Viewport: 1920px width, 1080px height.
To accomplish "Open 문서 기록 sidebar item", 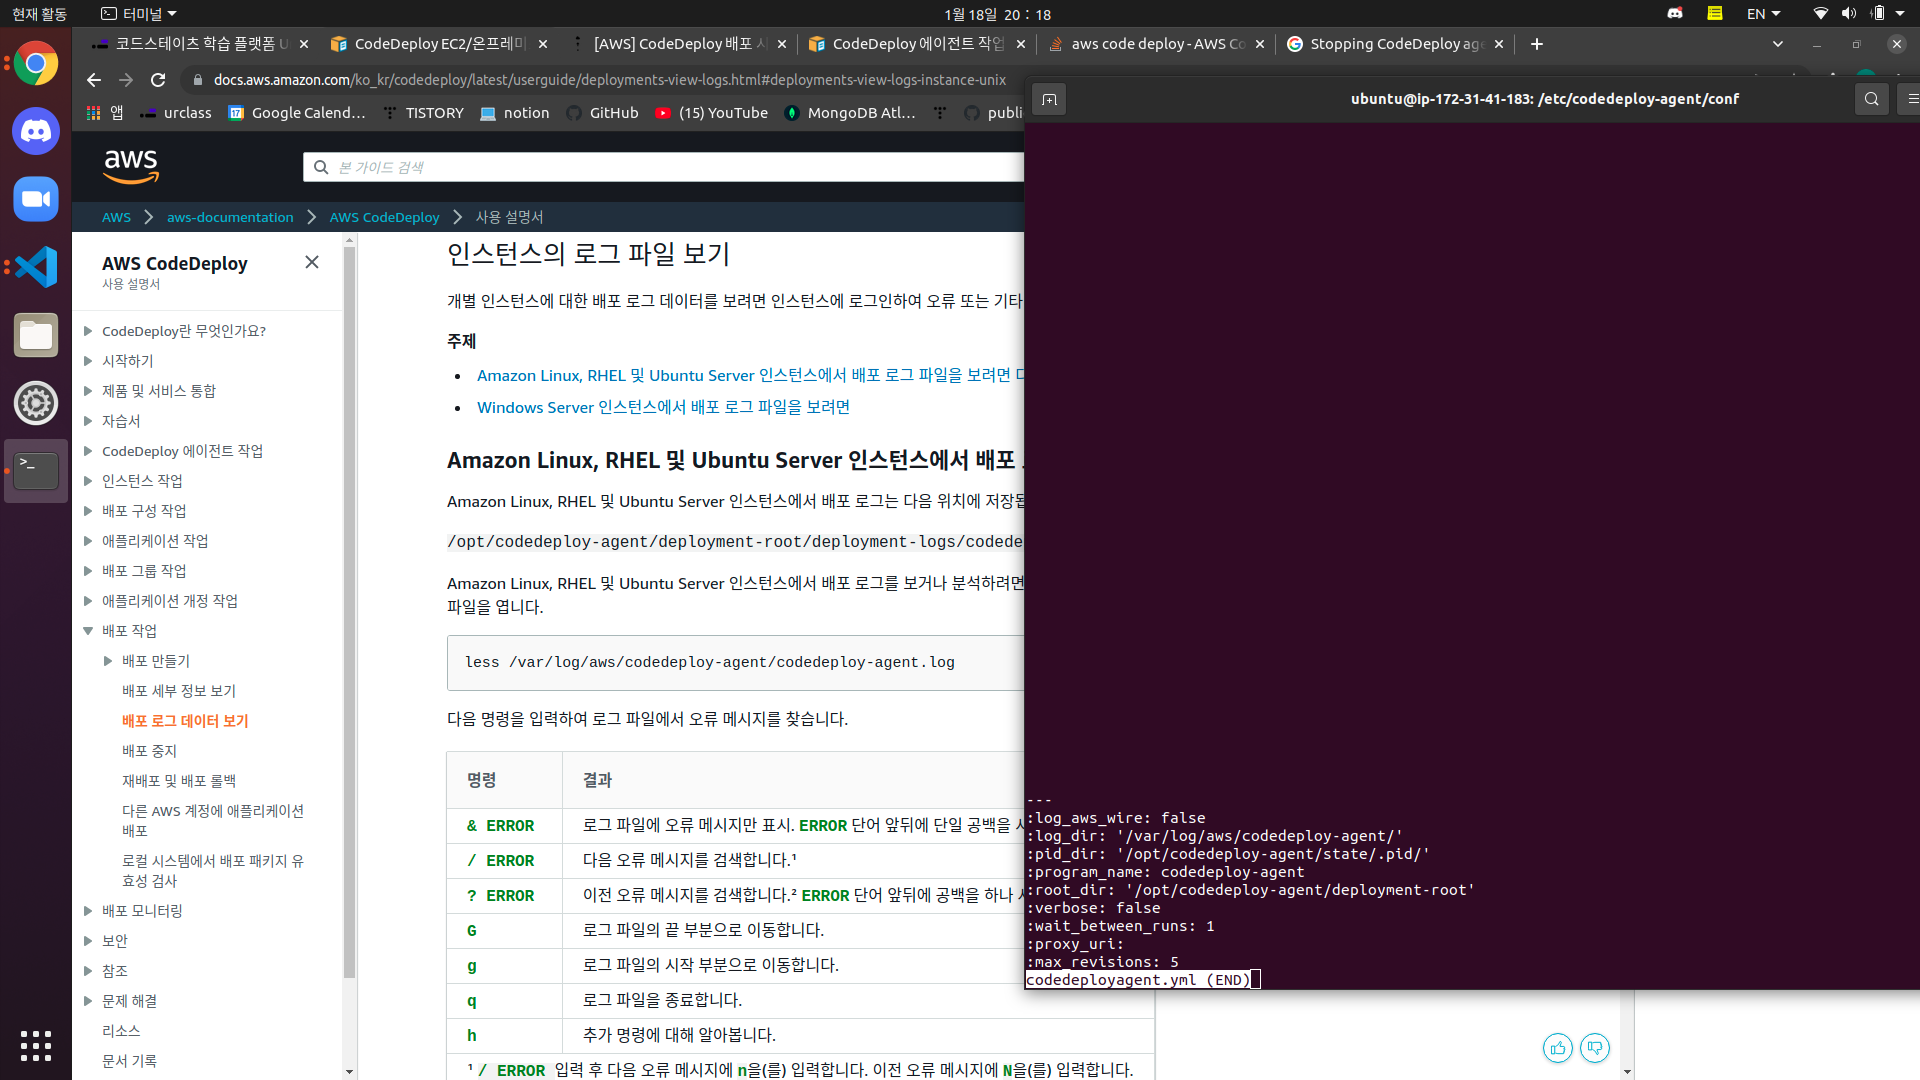I will [129, 1061].
